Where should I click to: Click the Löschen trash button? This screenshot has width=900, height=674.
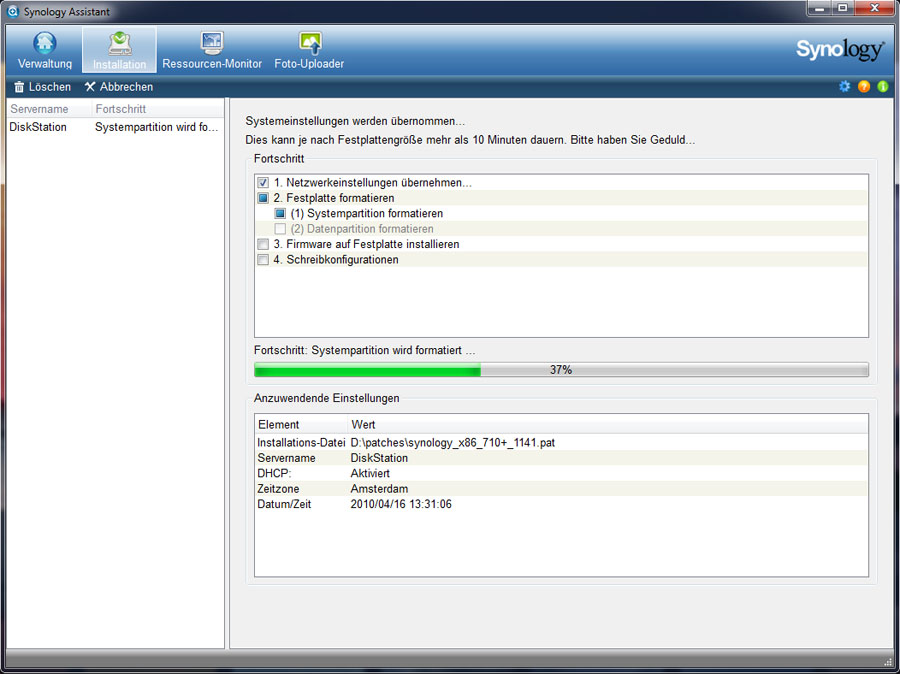[42, 87]
